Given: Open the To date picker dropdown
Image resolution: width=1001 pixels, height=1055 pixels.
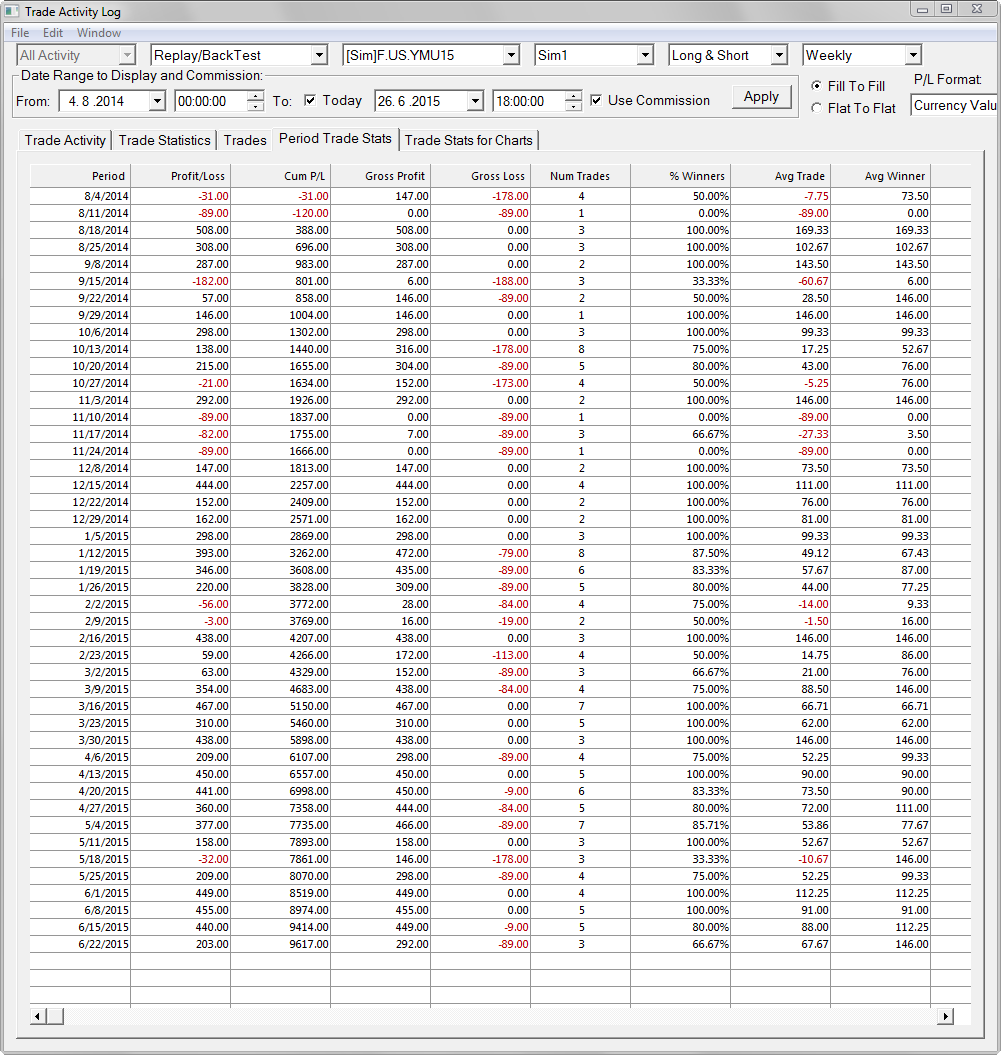Looking at the screenshot, I should [476, 101].
